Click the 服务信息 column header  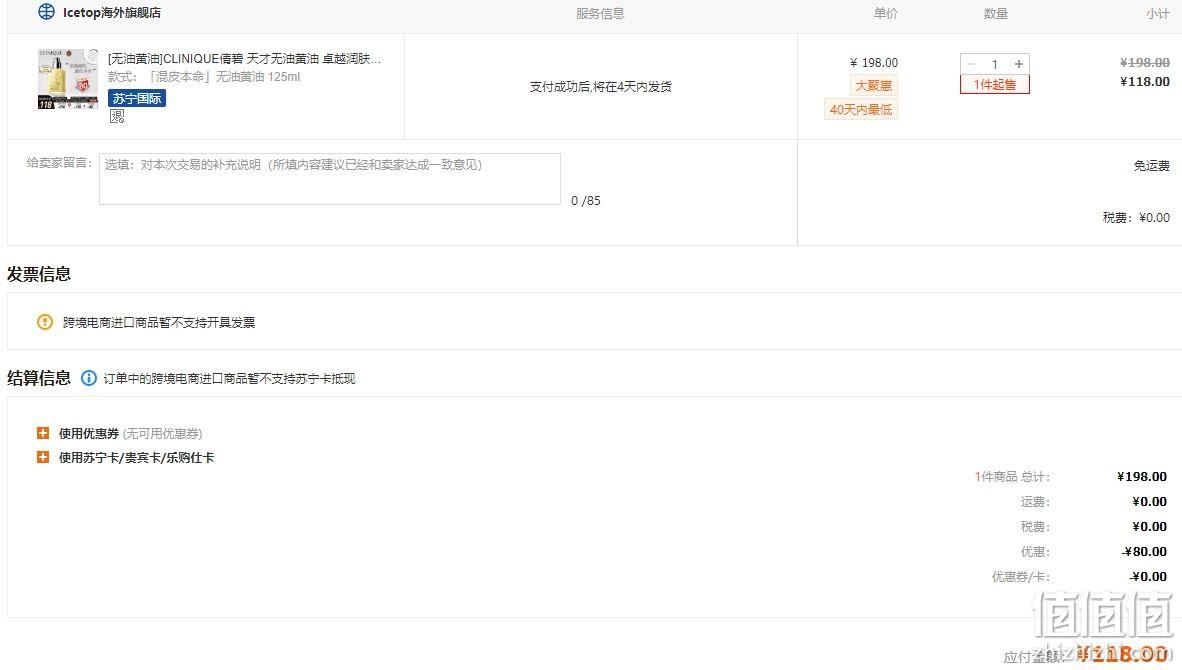coord(600,14)
